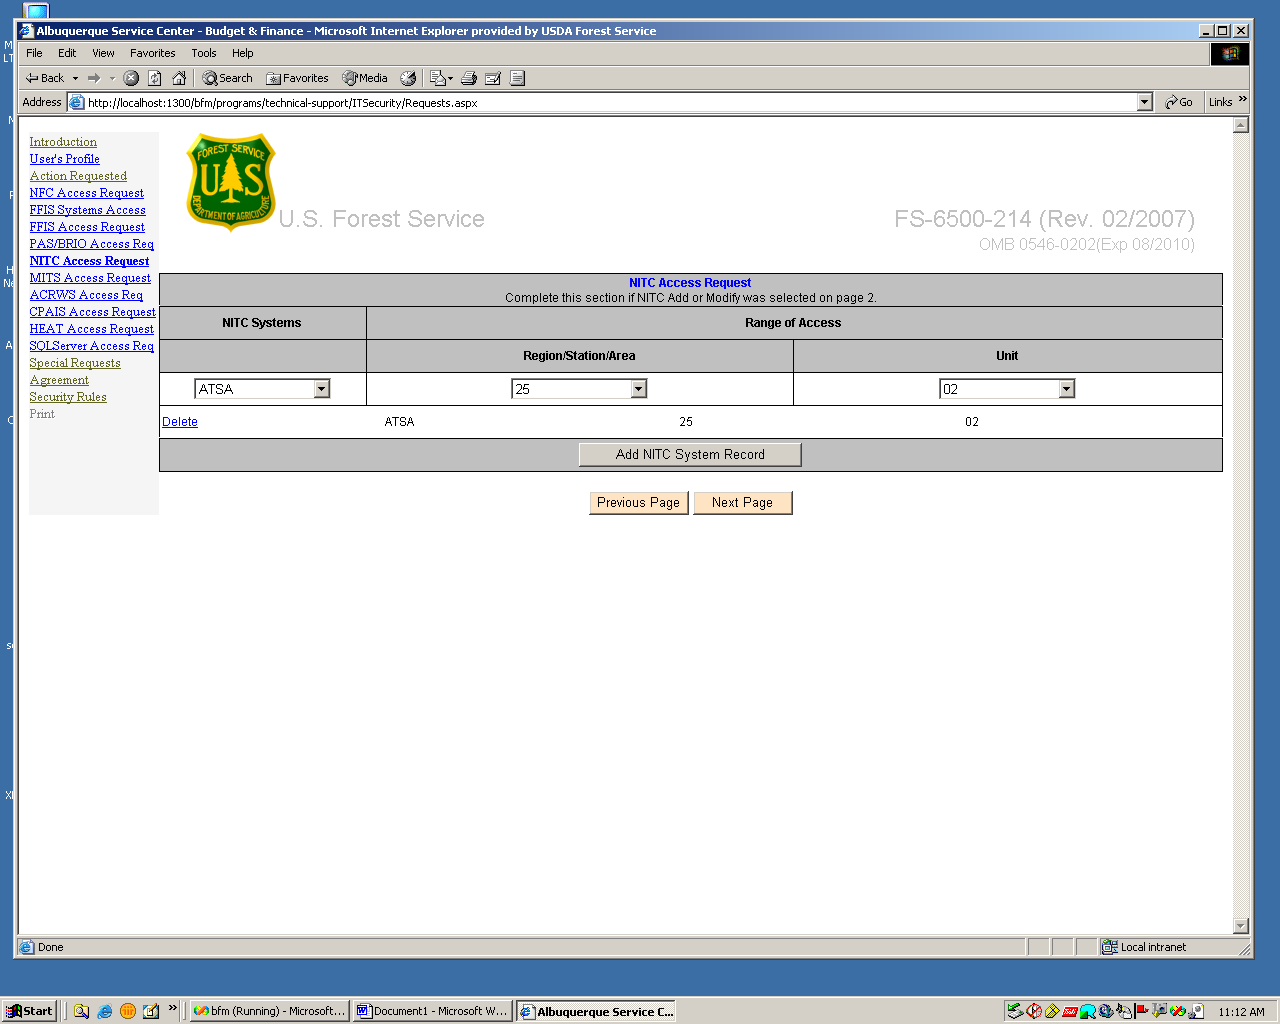Open the Media pane from toolbar
The height and width of the screenshot is (1024, 1280).
coord(365,78)
